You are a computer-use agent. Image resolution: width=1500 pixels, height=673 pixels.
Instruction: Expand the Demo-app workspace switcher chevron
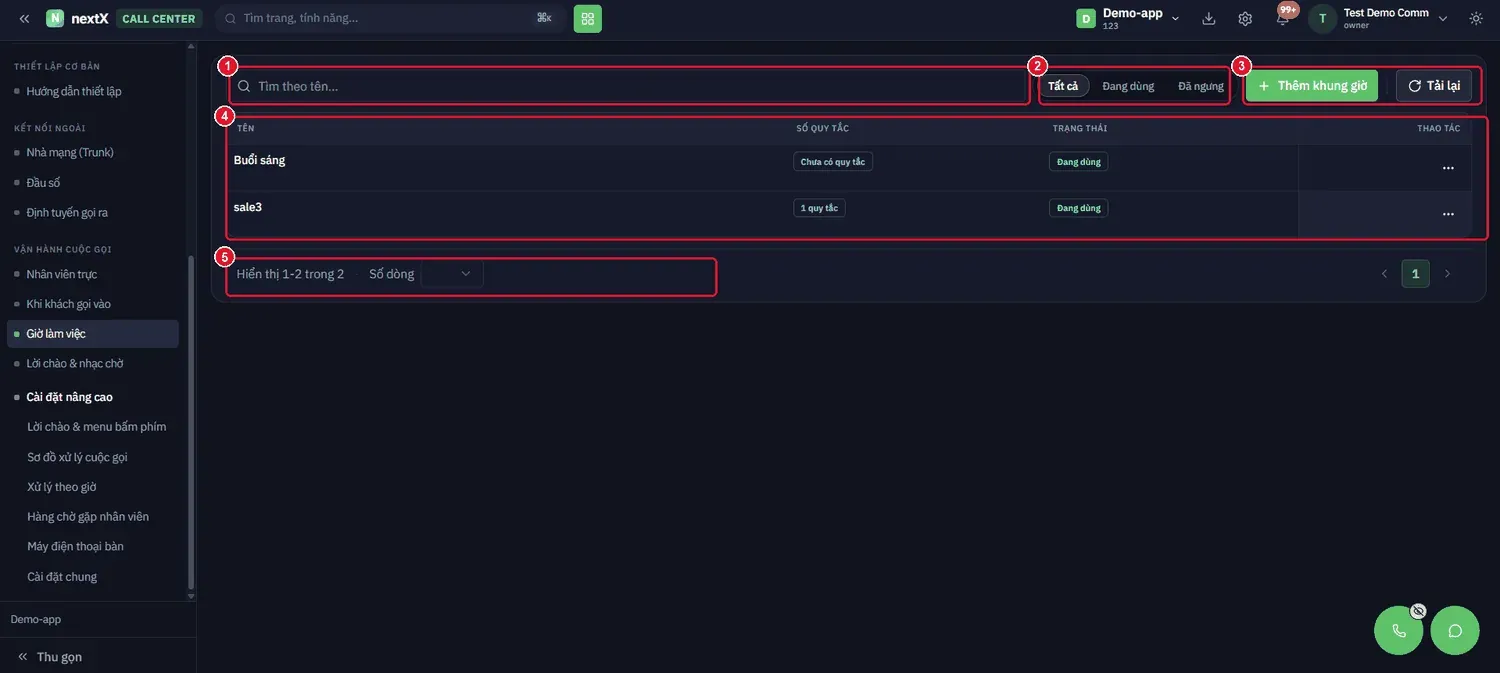point(1176,18)
